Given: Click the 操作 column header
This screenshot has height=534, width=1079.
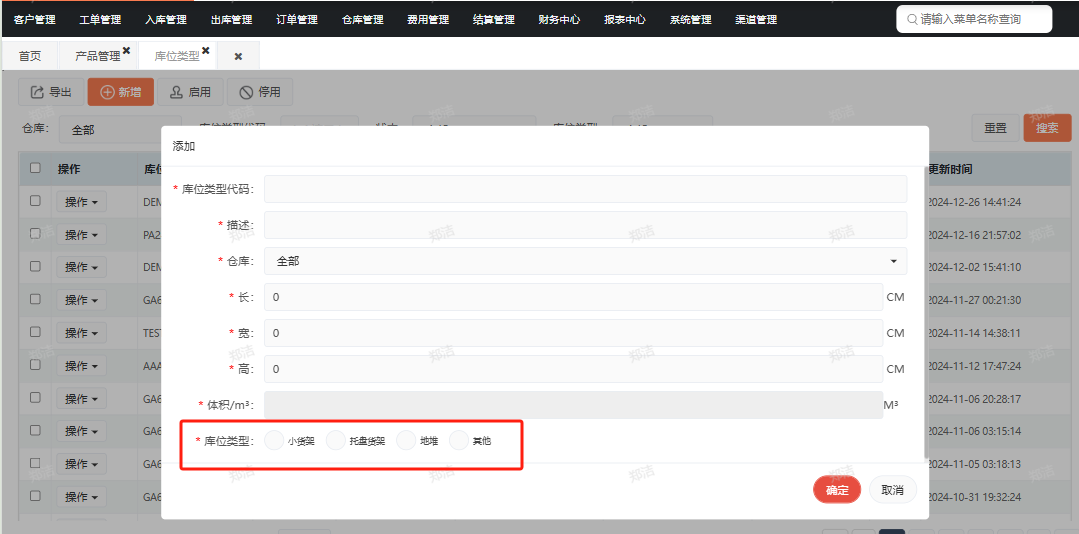Looking at the screenshot, I should (70, 169).
